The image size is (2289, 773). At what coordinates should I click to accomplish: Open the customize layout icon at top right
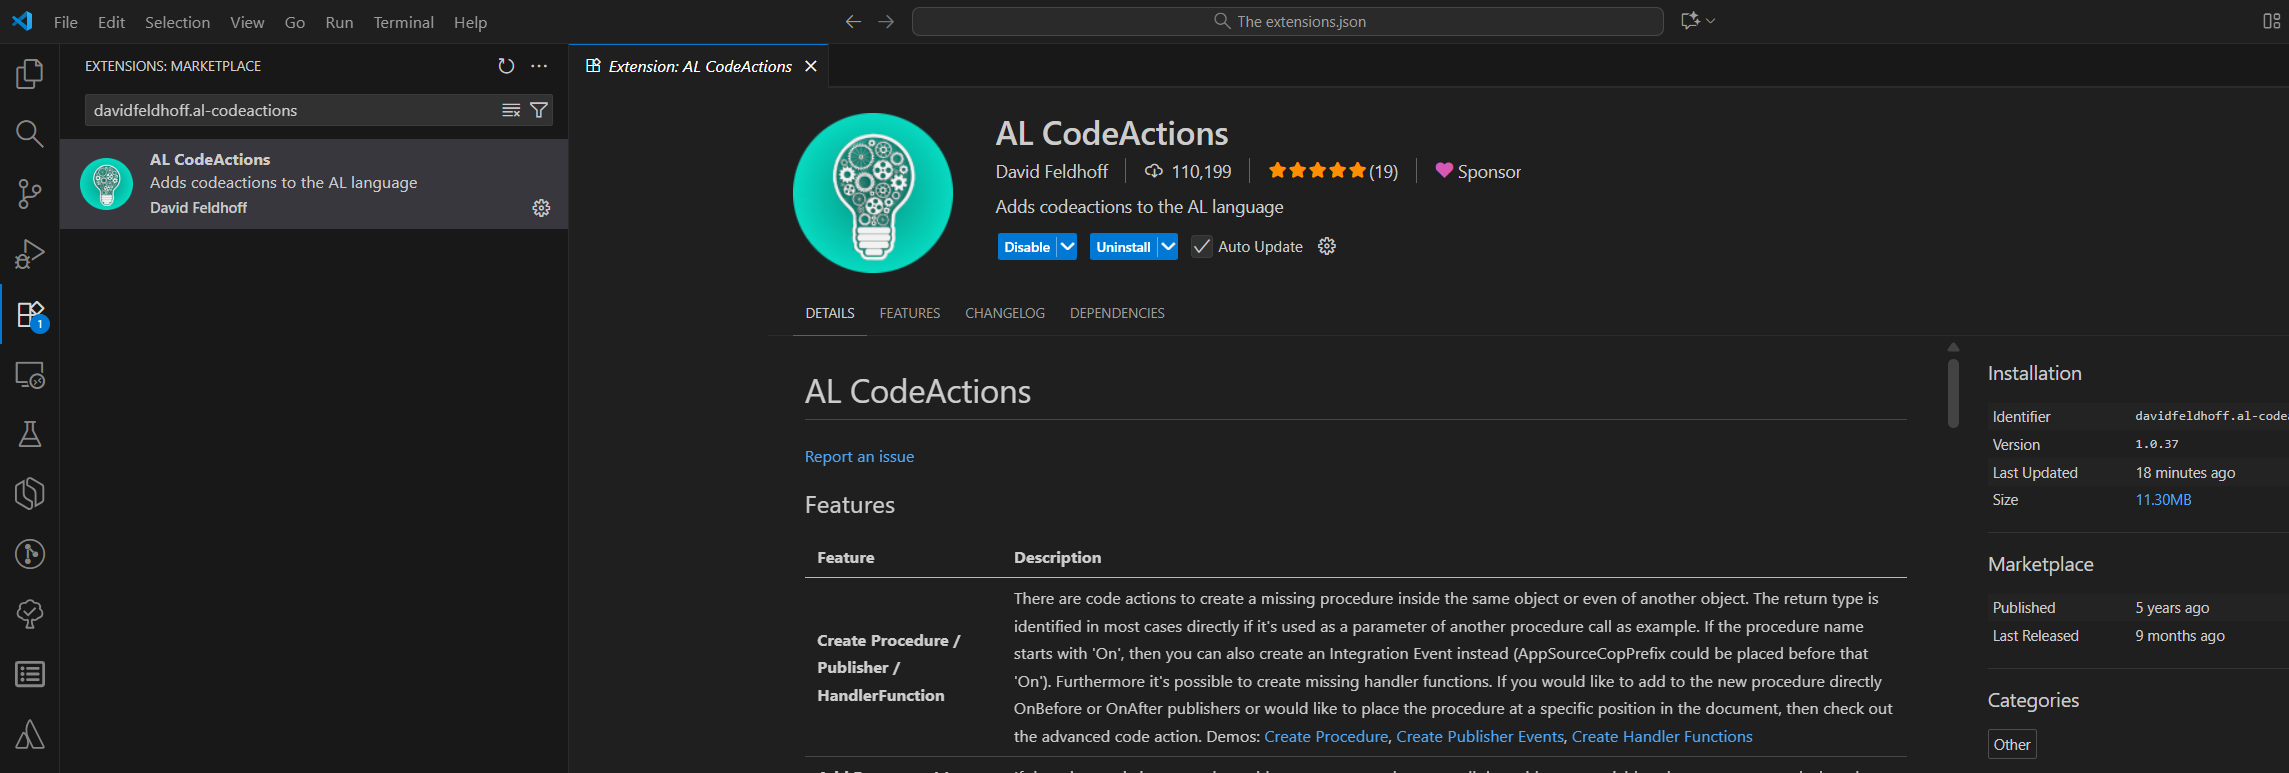tap(2272, 21)
